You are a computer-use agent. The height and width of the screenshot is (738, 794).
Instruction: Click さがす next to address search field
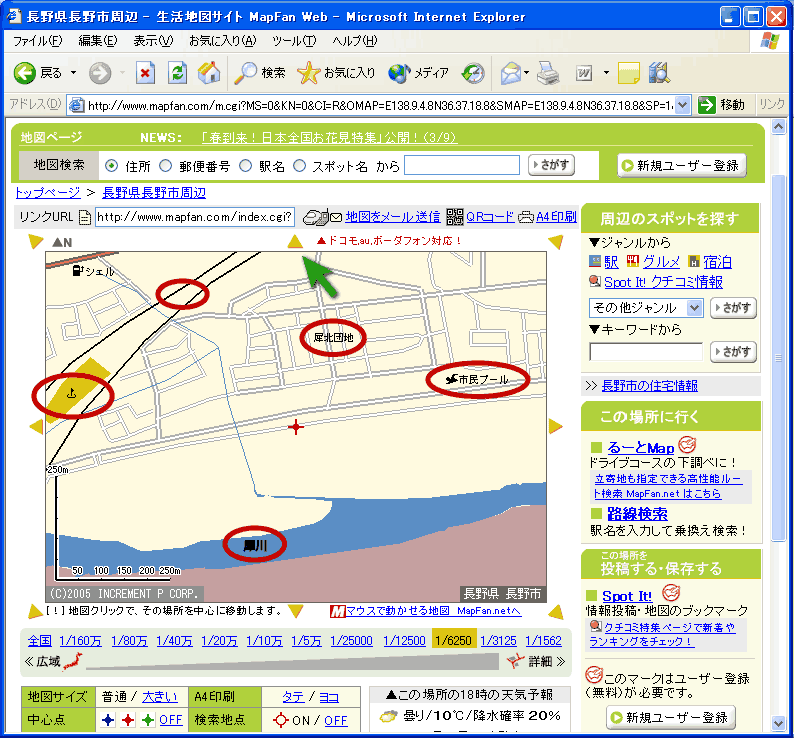[x=551, y=165]
